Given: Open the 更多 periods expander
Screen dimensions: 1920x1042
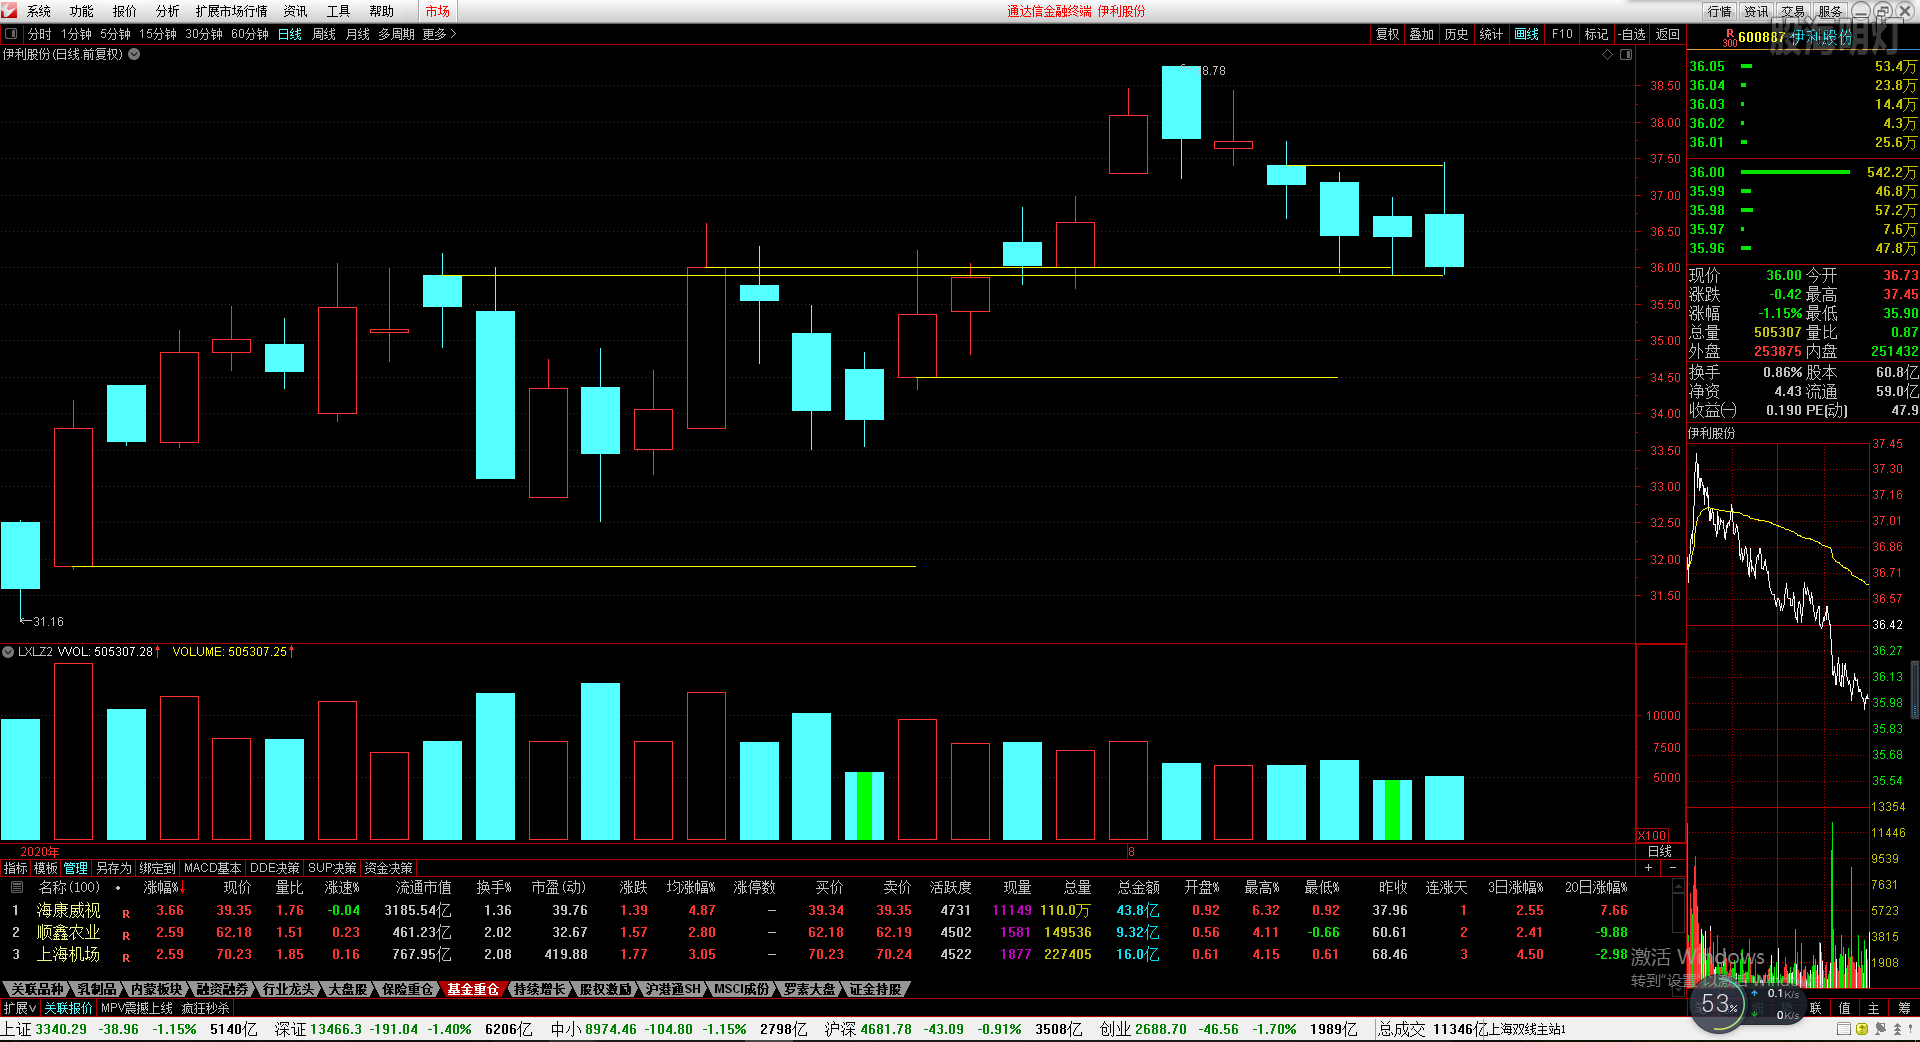Looking at the screenshot, I should (439, 34).
